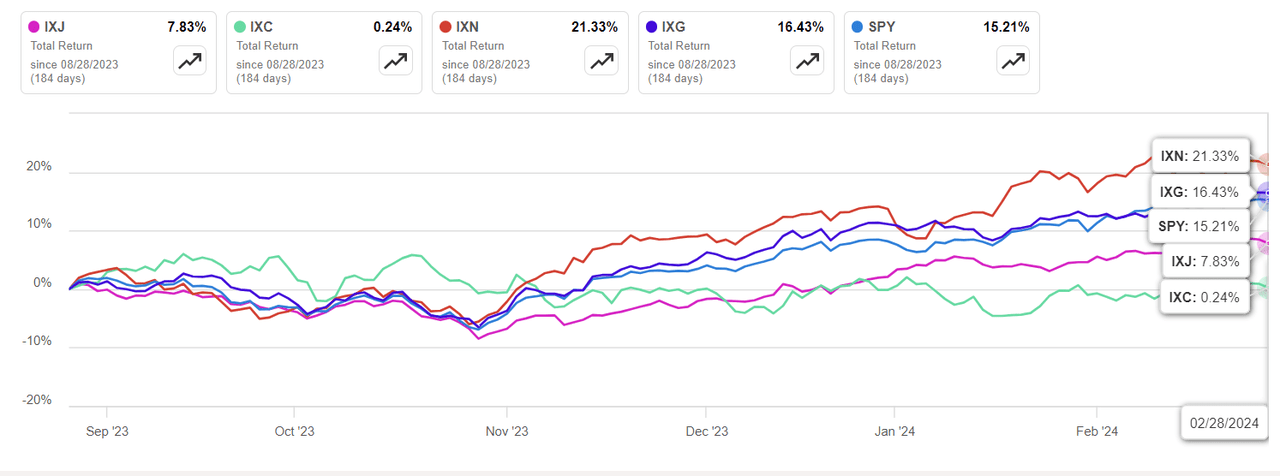Click the purple IXG color dot
The width and height of the screenshot is (1280, 476).
tap(653, 27)
